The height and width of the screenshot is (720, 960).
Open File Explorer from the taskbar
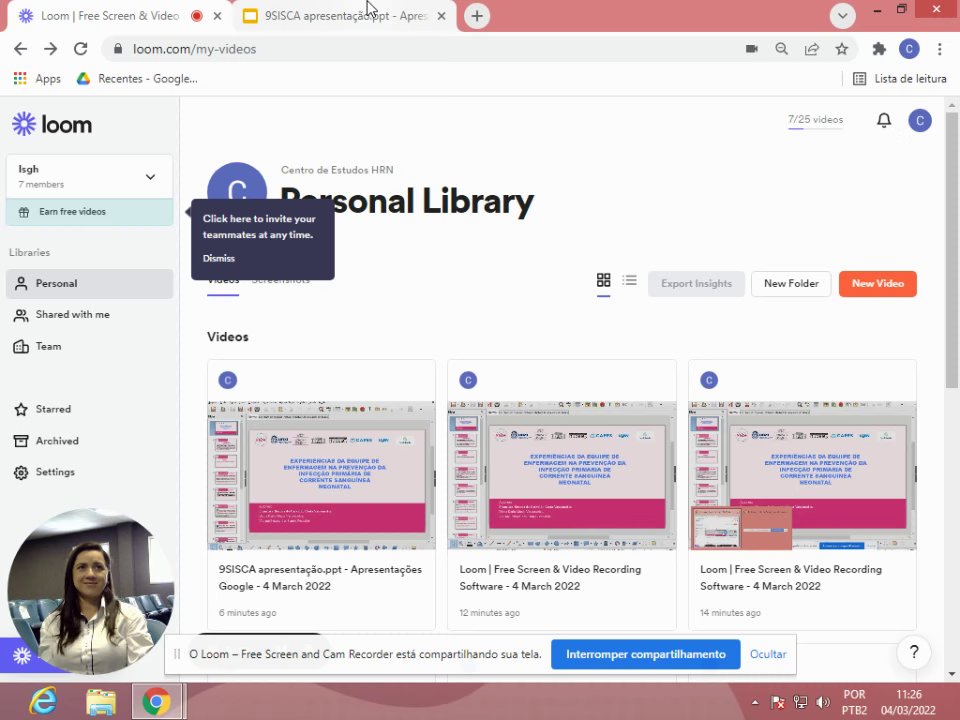(x=101, y=701)
